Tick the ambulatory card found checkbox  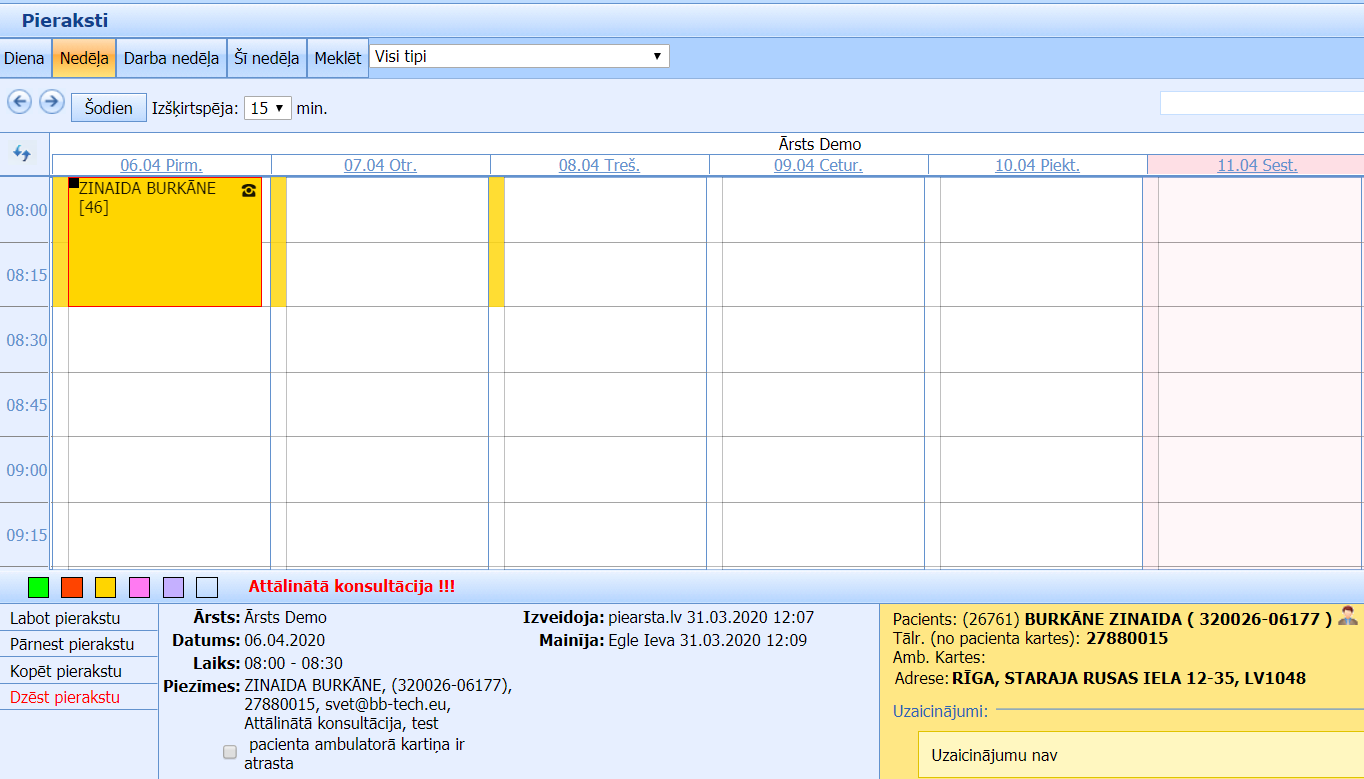(x=230, y=752)
